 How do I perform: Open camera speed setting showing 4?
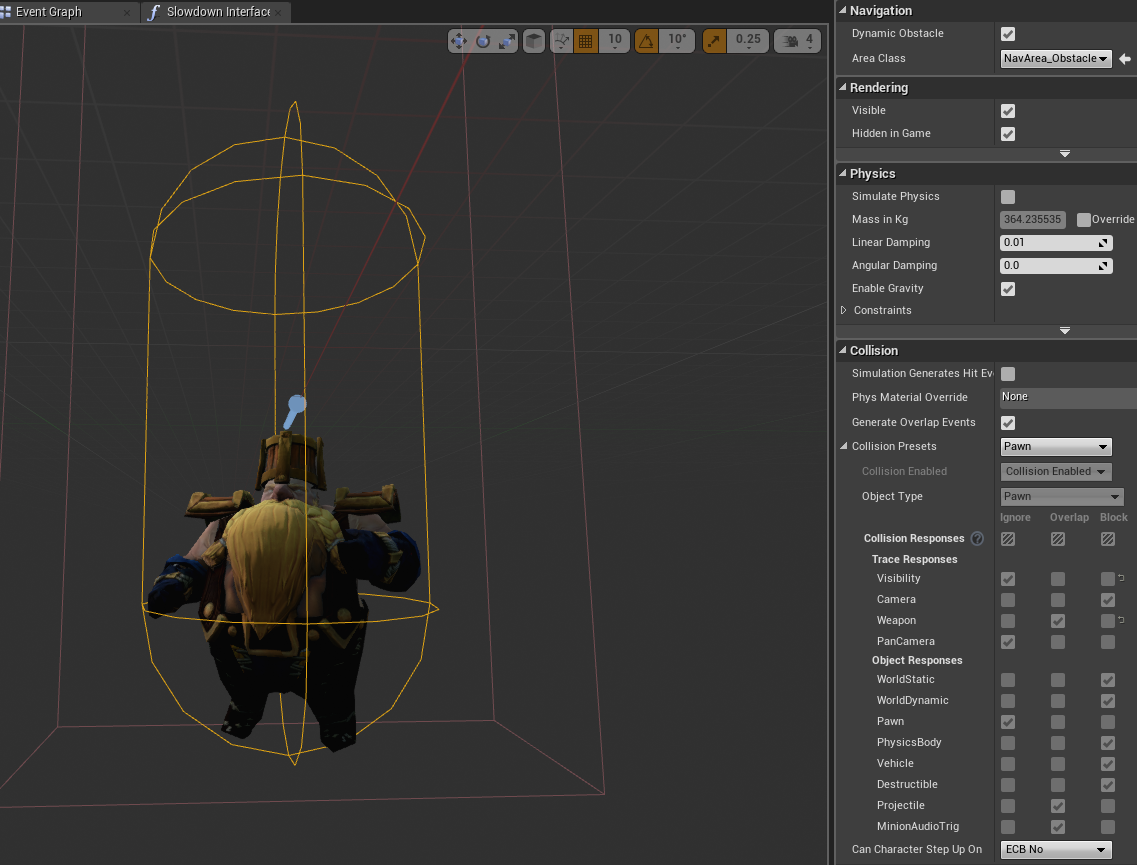798,41
